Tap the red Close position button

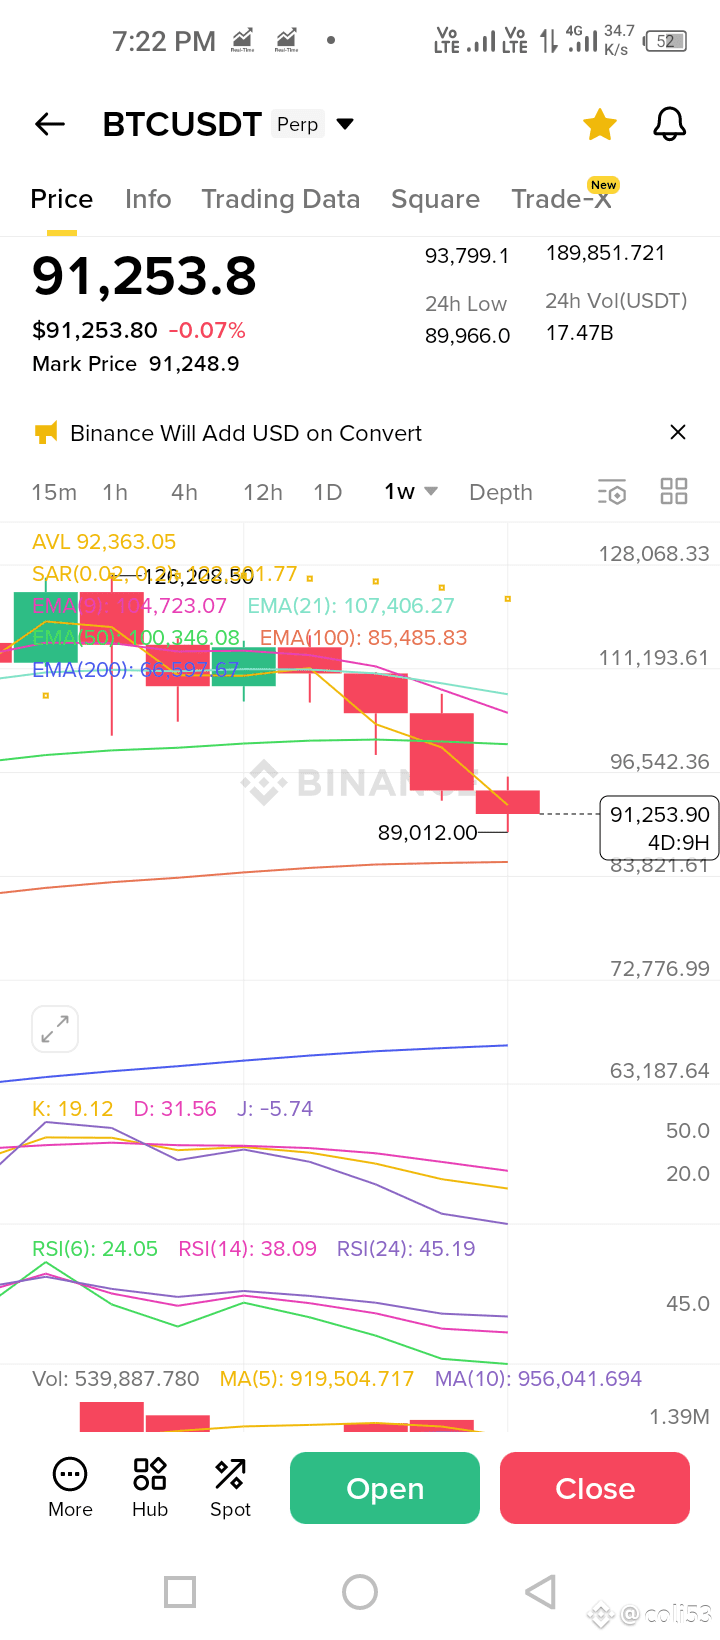point(595,1488)
